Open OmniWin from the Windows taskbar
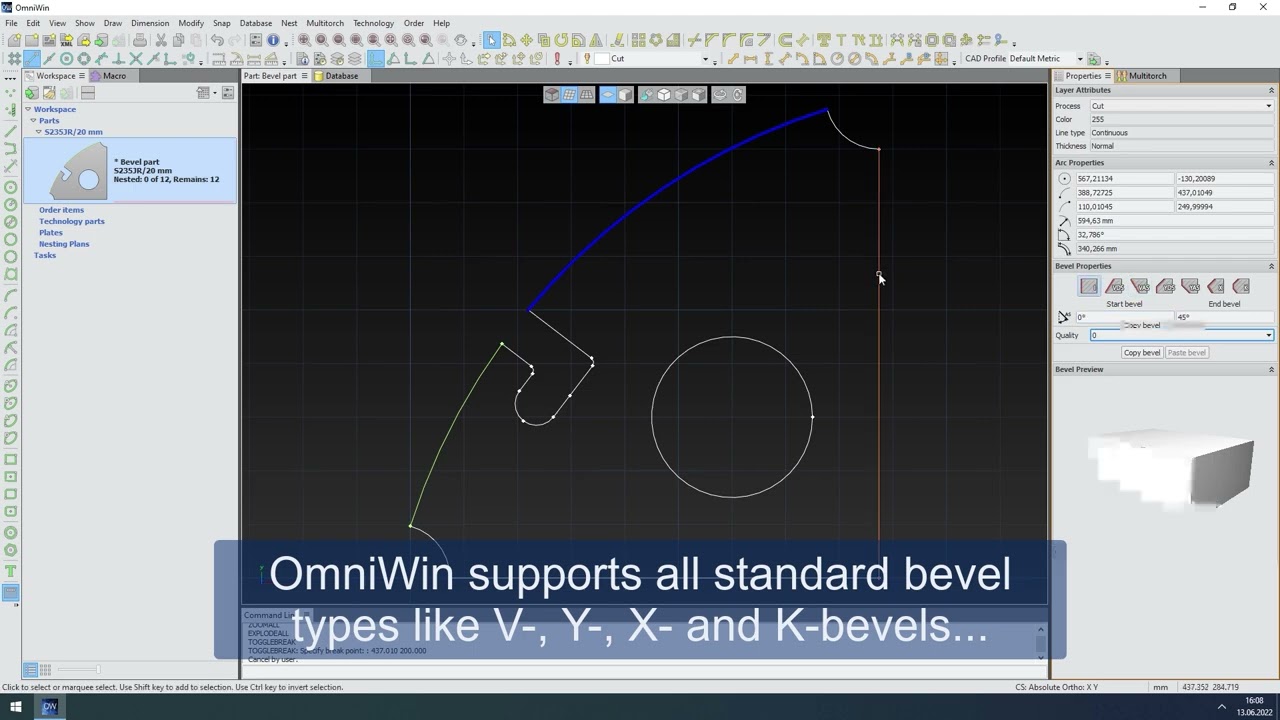 [49, 707]
